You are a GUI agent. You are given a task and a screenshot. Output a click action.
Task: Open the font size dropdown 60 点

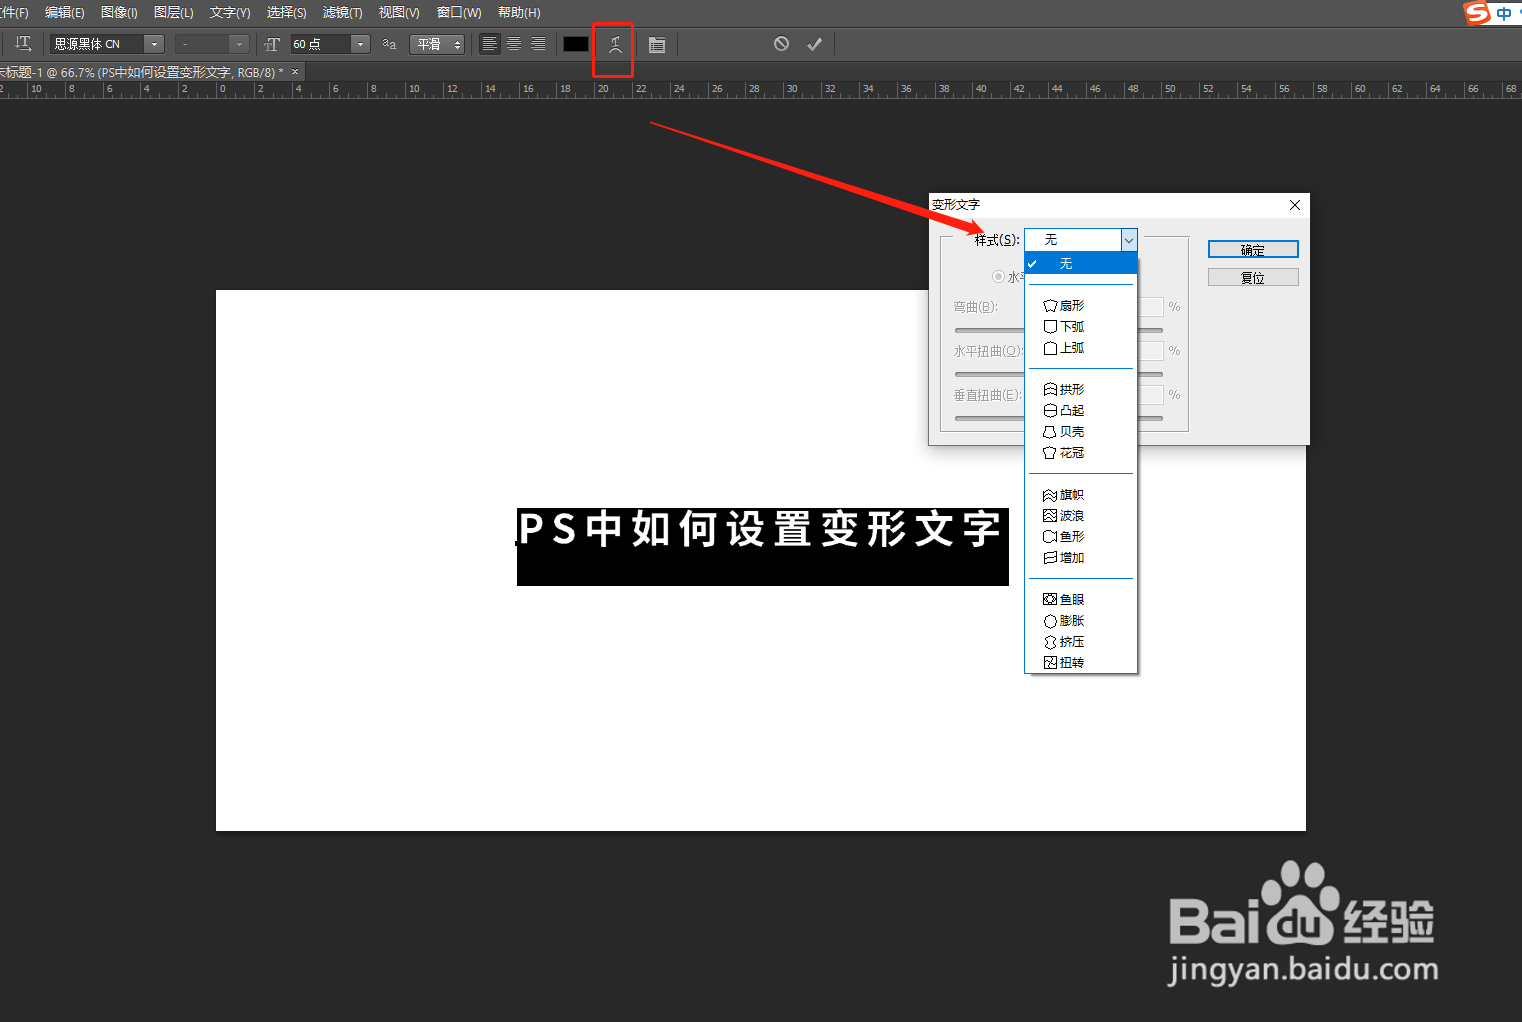tap(360, 44)
